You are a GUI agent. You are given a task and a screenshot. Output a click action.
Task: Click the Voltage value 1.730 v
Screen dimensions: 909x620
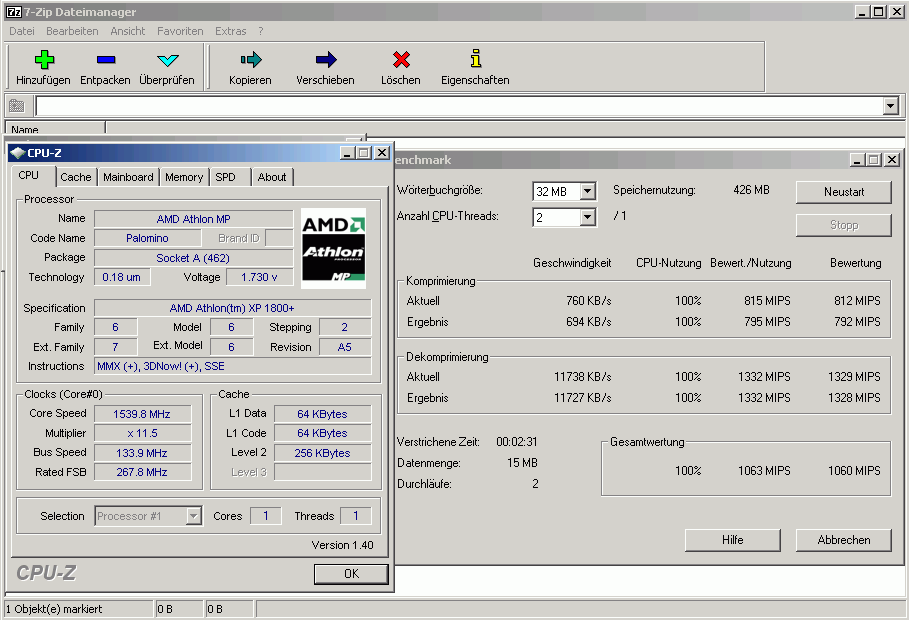pos(259,277)
